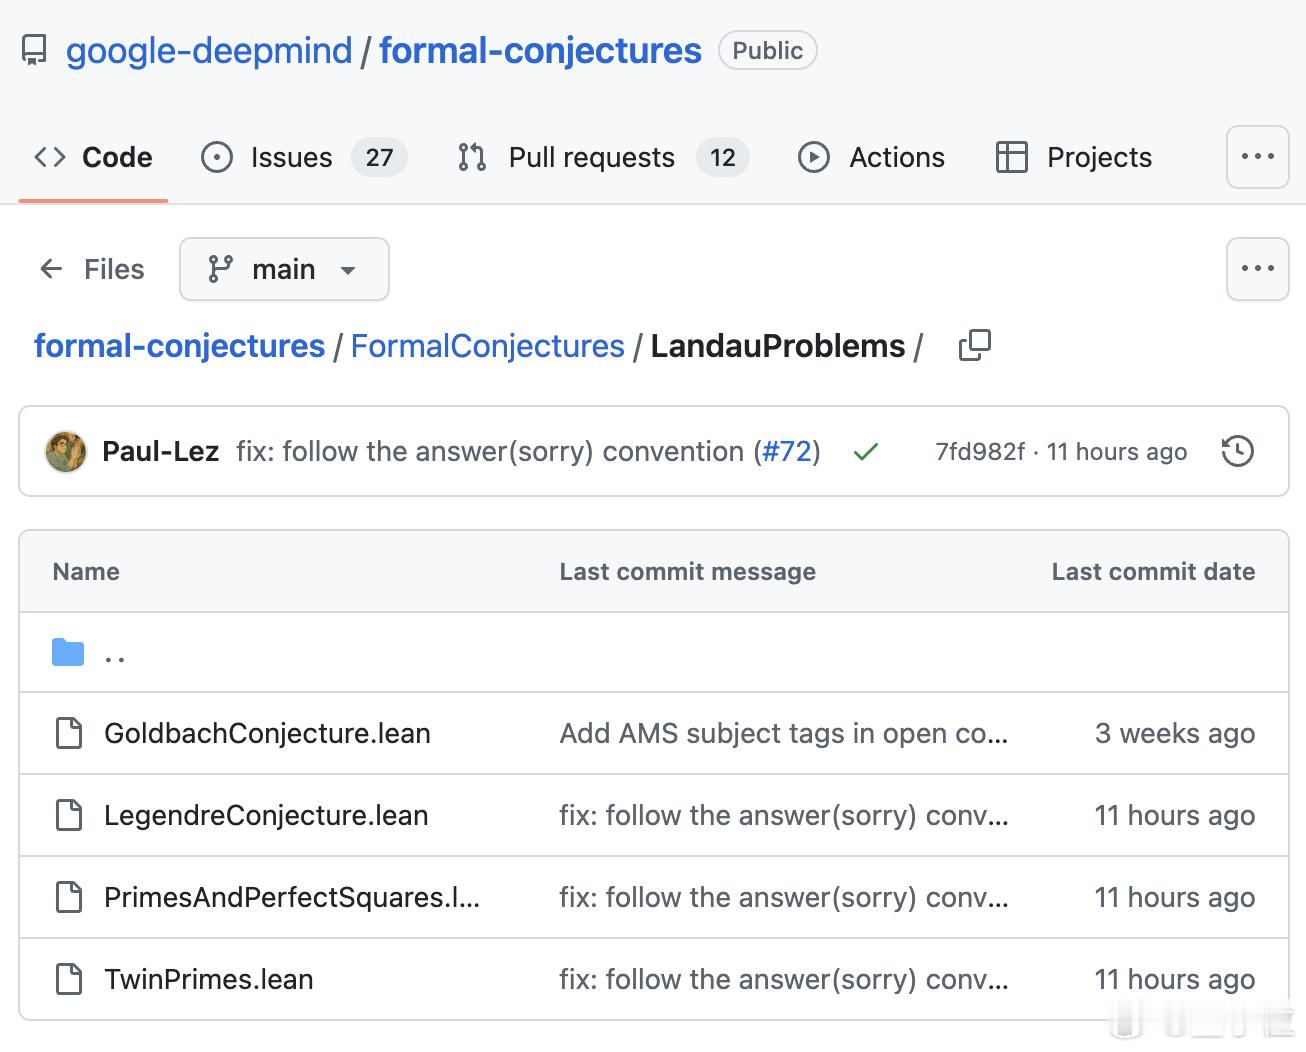
Task: Click TwinPrimes row '11 hours ago' date
Action: coord(1175,979)
